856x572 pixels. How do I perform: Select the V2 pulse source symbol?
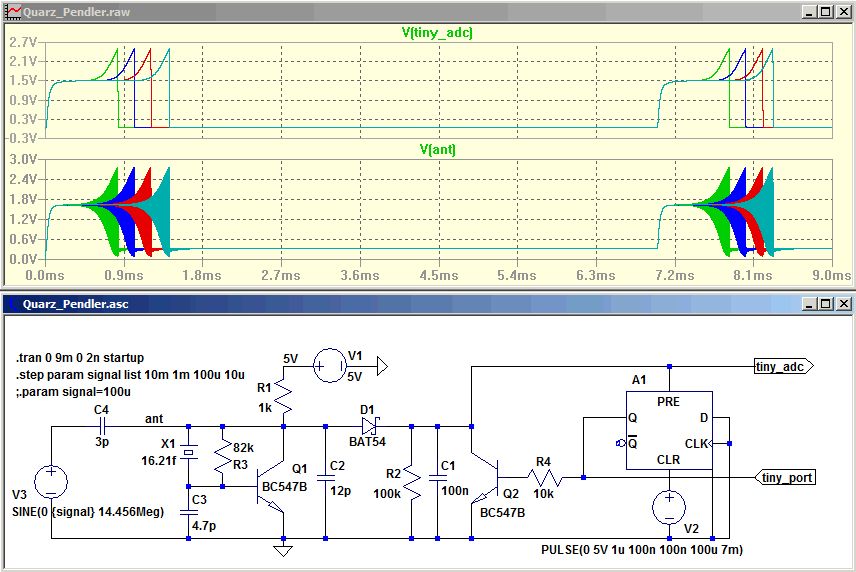[x=669, y=507]
